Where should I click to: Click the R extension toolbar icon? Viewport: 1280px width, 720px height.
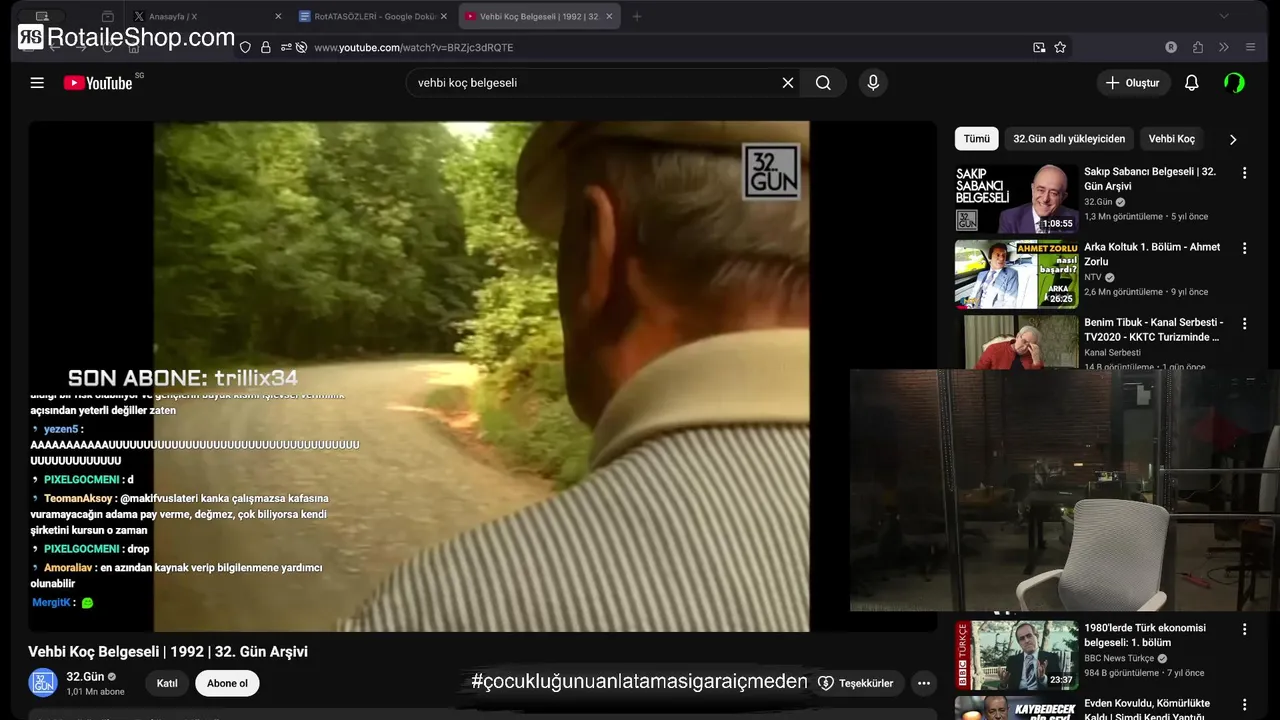coord(1171,47)
